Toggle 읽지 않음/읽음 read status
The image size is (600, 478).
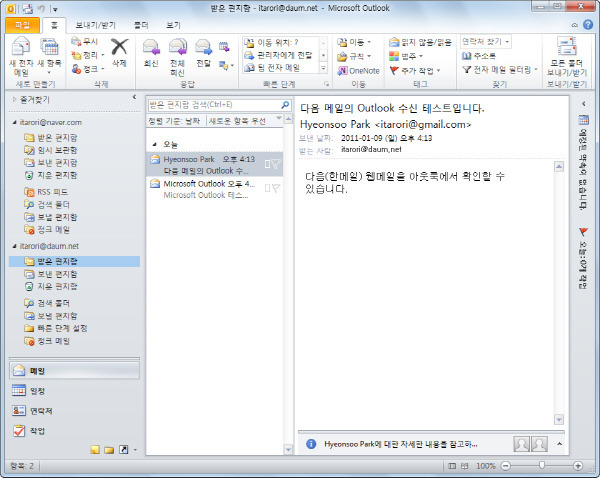point(420,42)
